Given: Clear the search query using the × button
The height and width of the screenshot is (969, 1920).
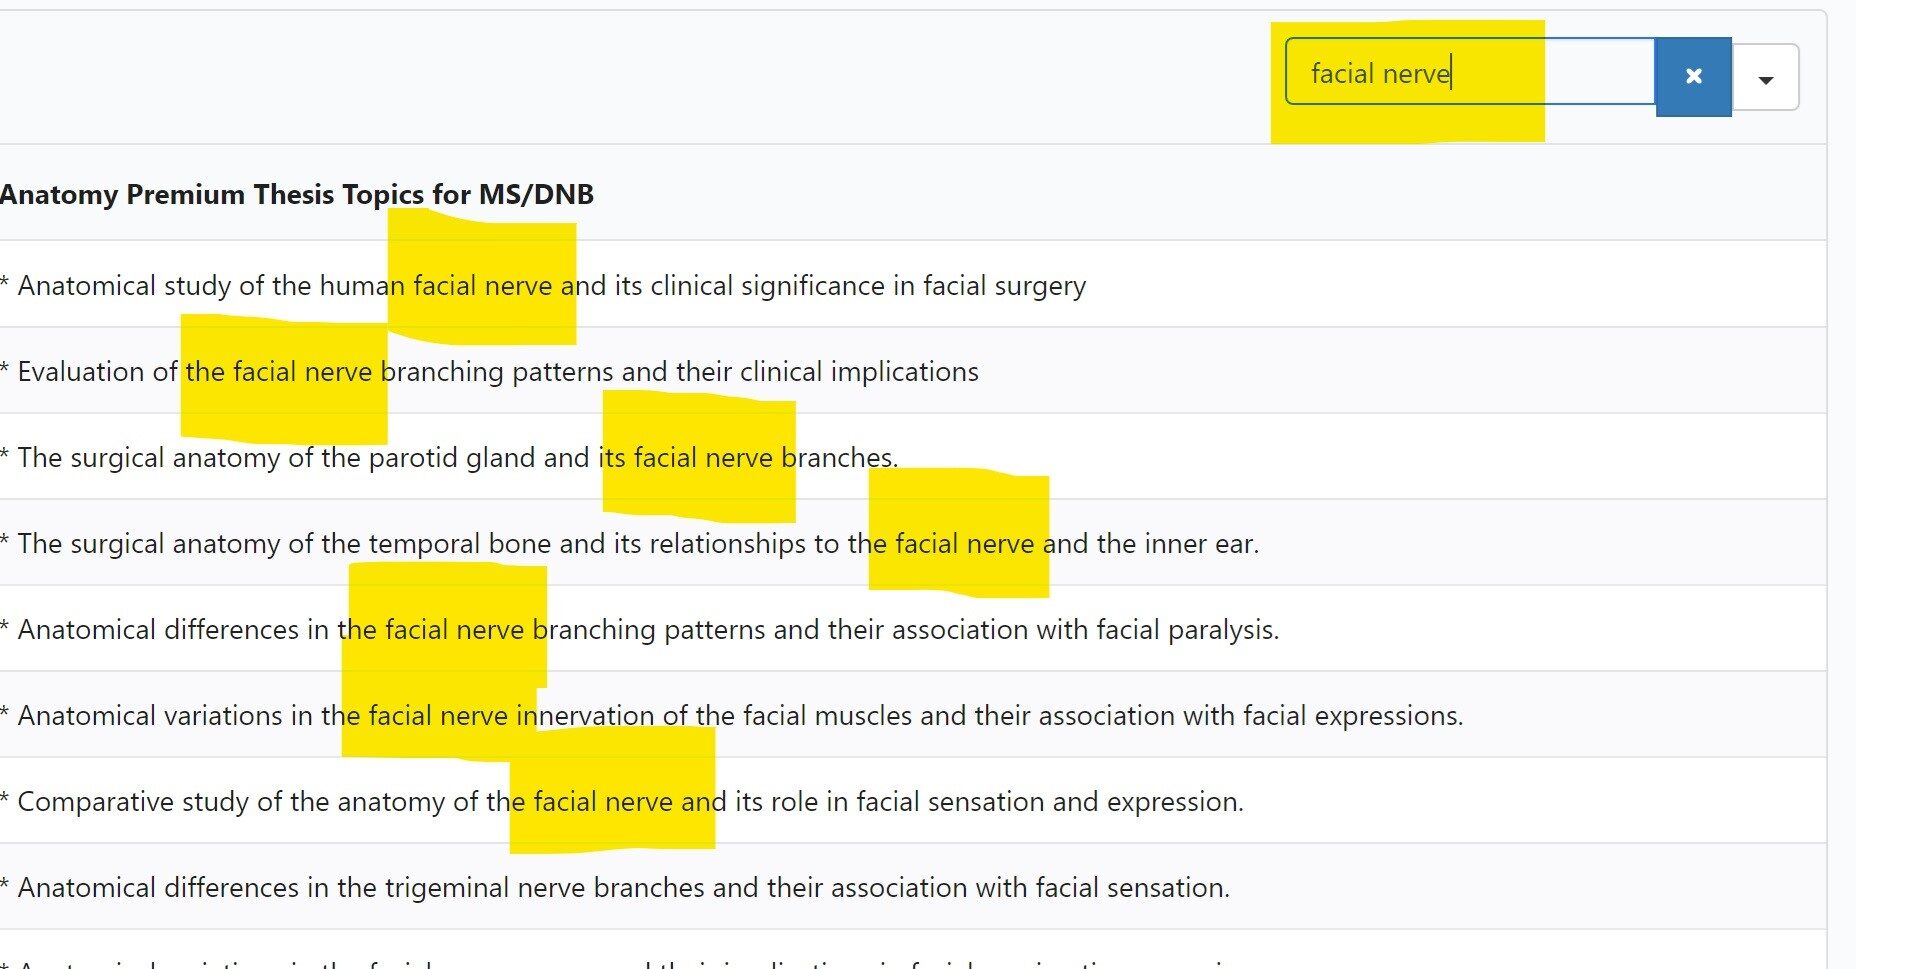Looking at the screenshot, I should tap(1693, 76).
